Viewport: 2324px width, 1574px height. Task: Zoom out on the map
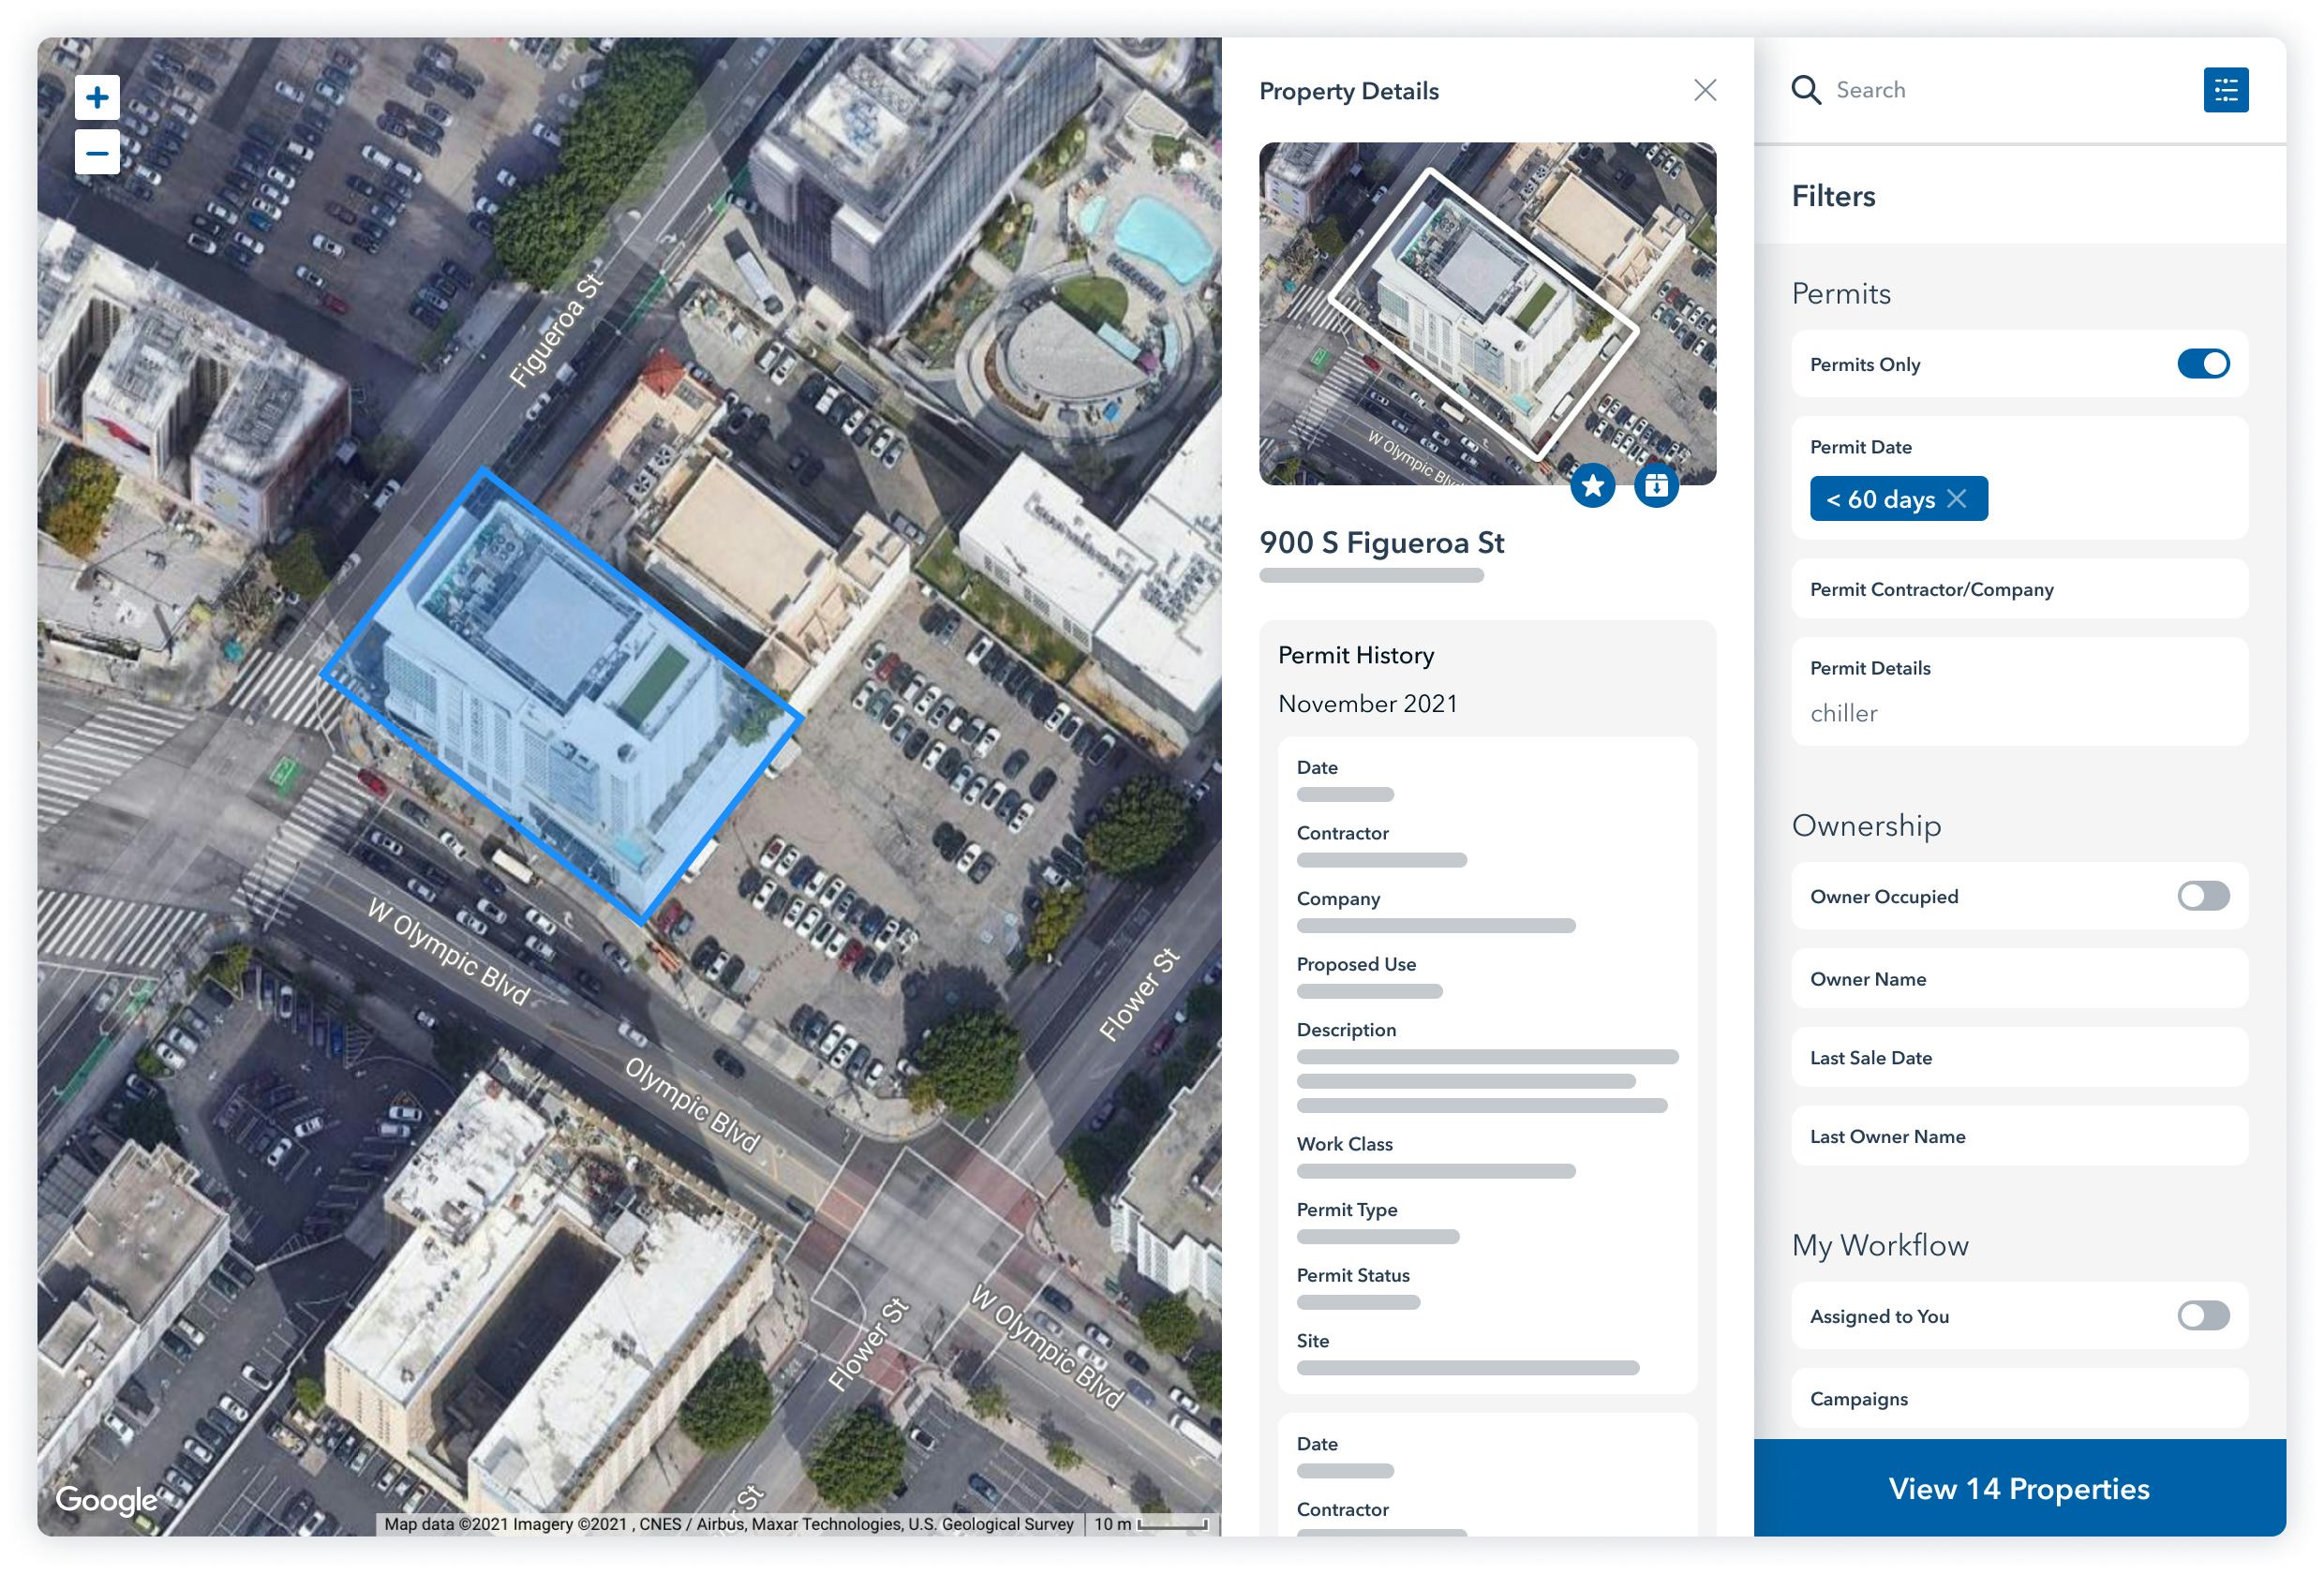click(97, 152)
